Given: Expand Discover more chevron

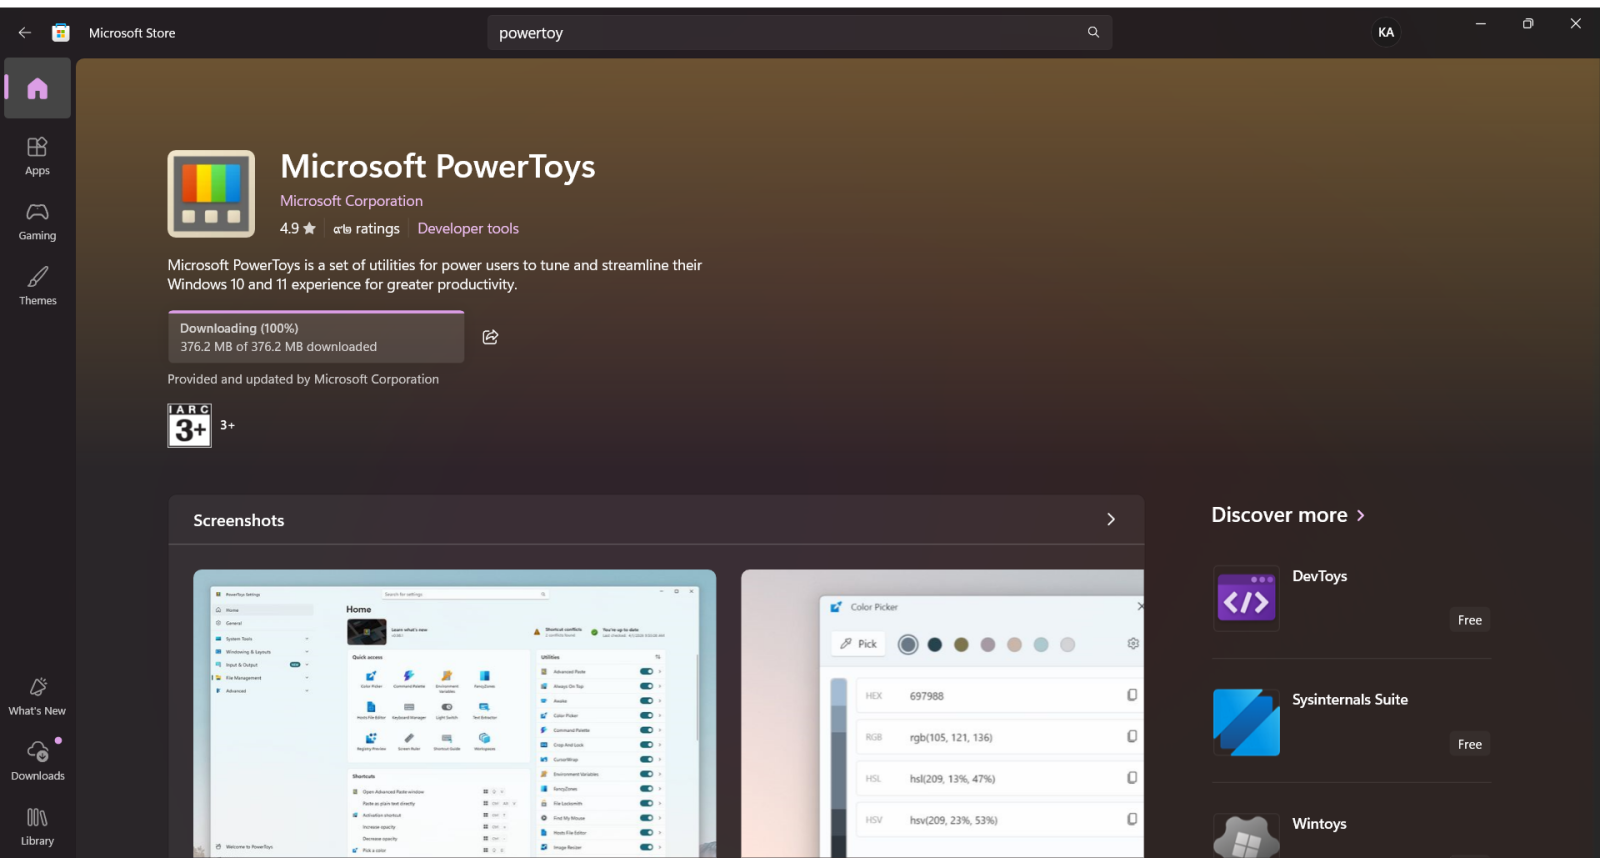Looking at the screenshot, I should pos(1360,516).
